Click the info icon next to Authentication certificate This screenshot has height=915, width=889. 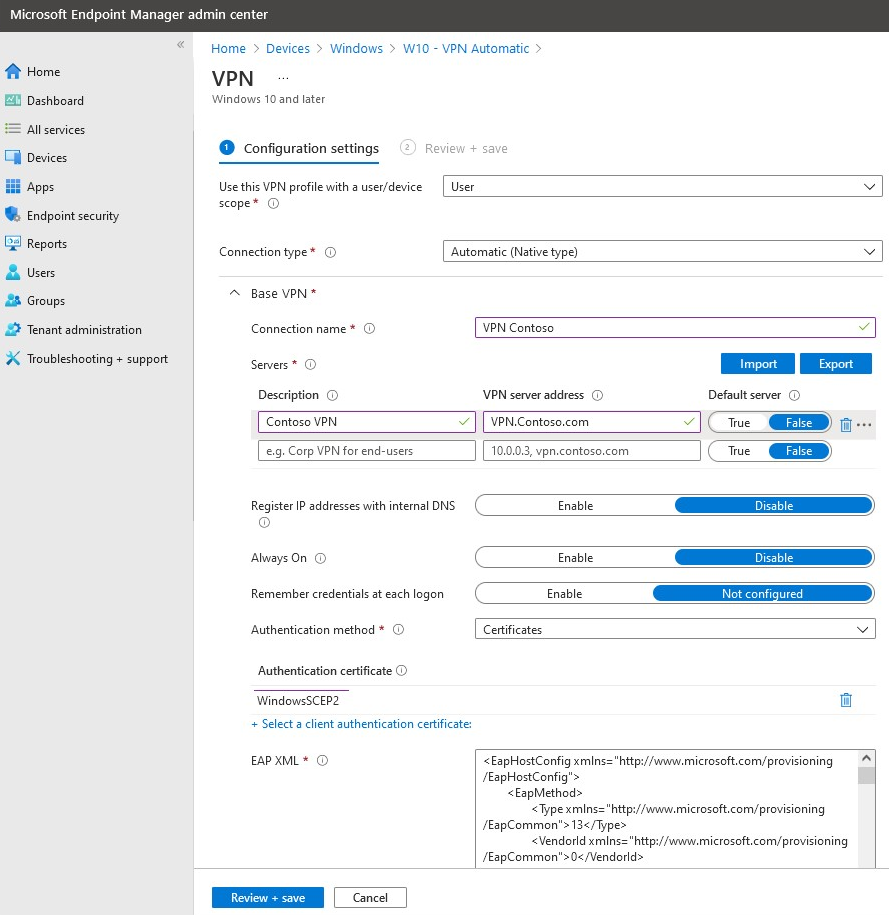point(402,670)
